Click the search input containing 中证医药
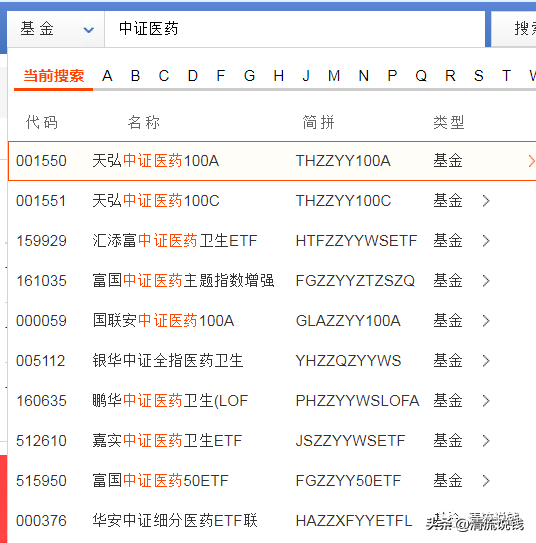The height and width of the screenshot is (543, 536). (295, 29)
